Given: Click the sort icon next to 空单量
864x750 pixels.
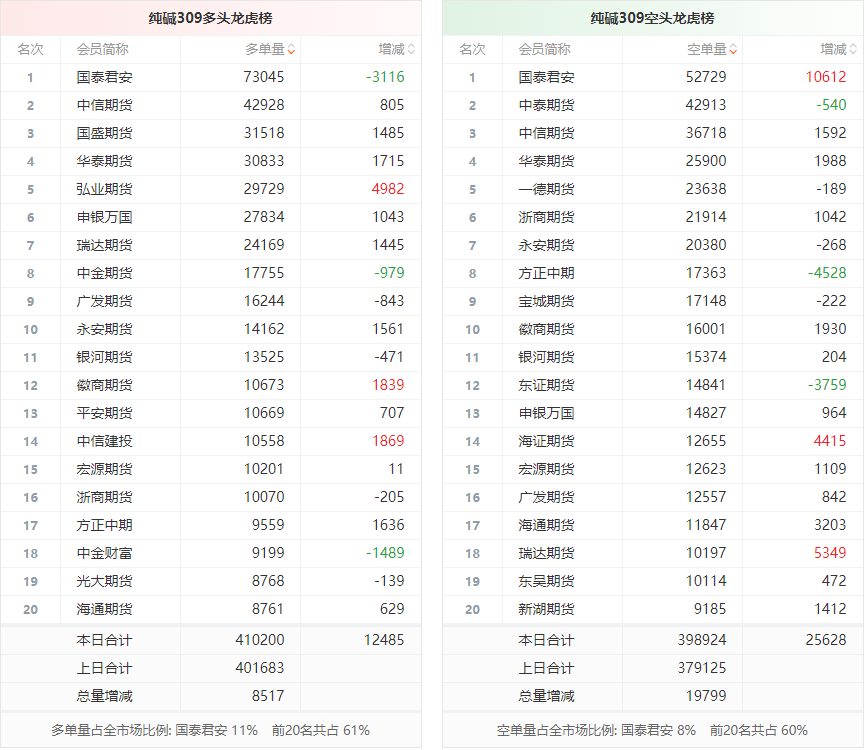Looking at the screenshot, I should click(x=733, y=49).
